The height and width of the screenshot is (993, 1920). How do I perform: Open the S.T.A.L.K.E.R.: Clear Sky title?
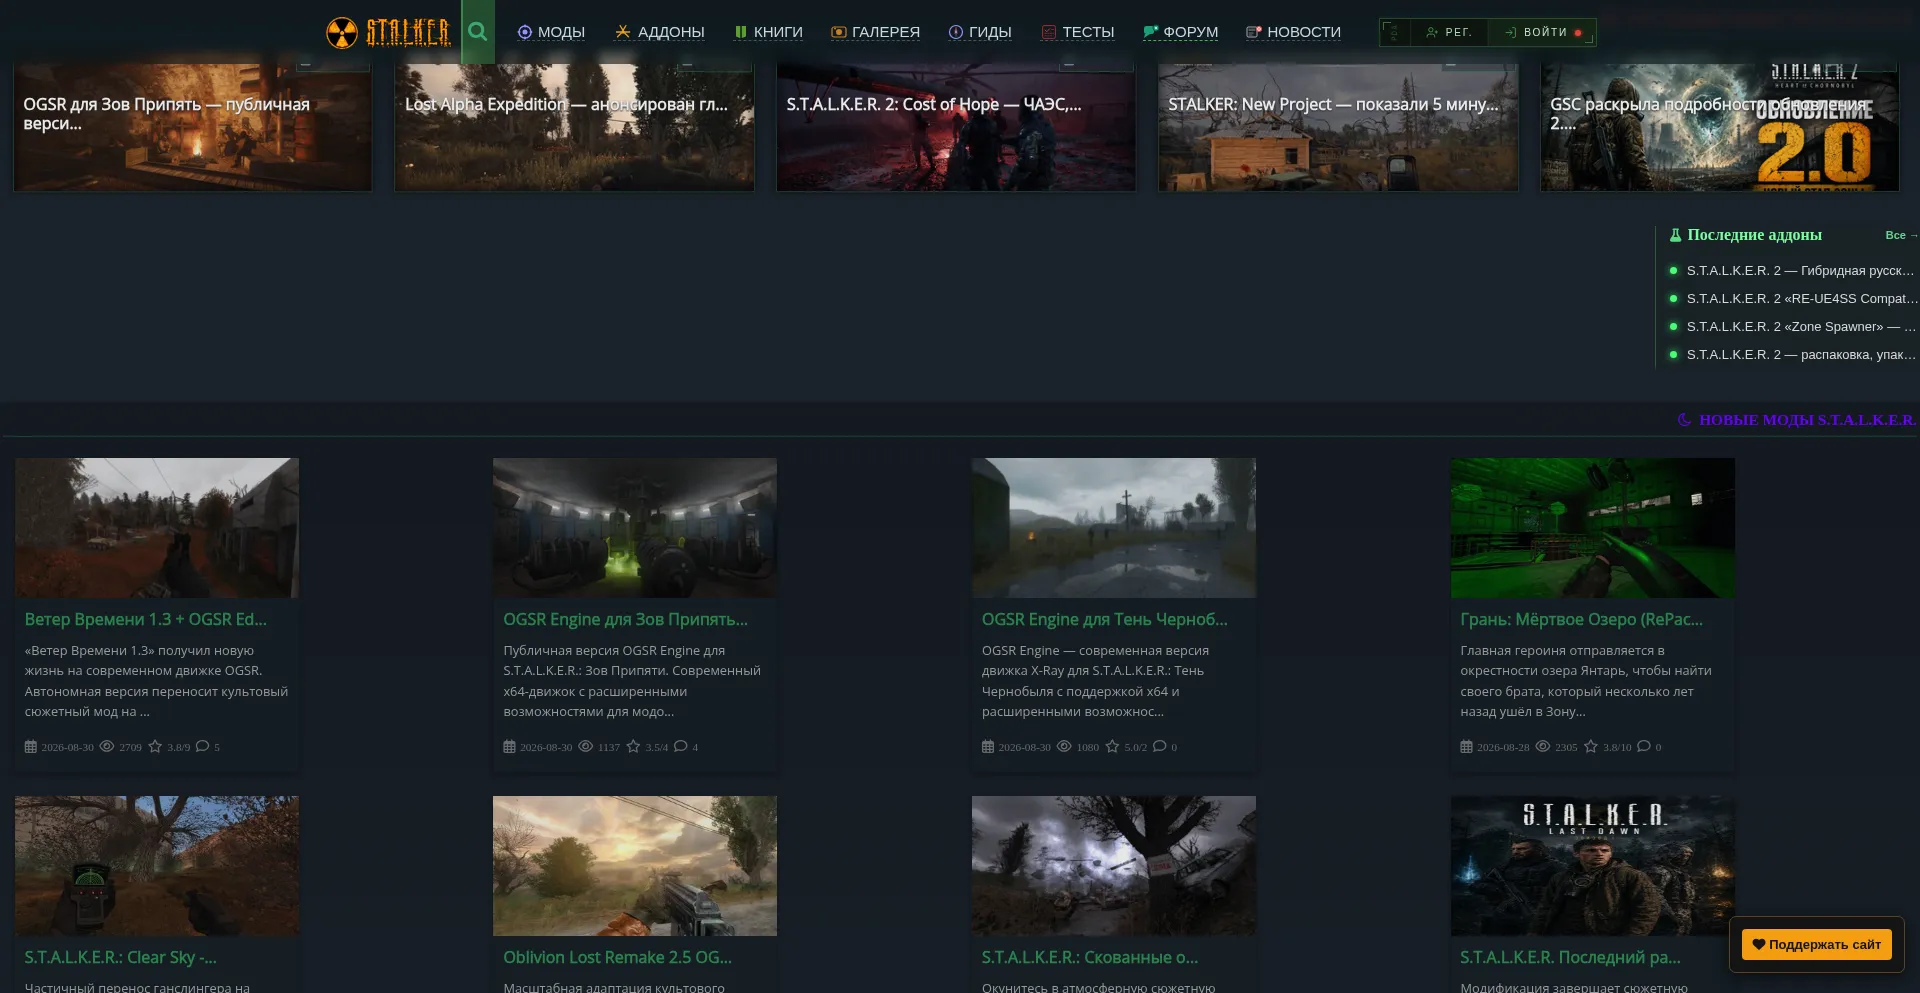120,958
